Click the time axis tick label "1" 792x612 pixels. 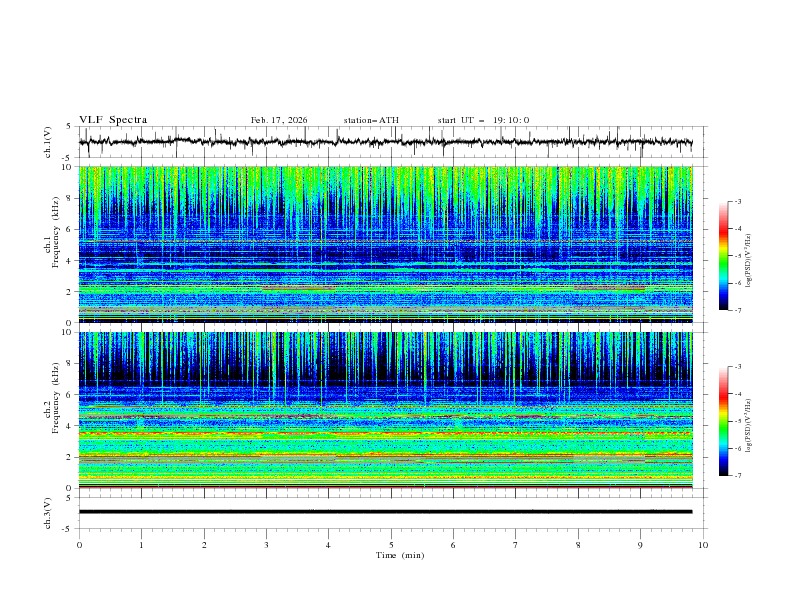pyautogui.click(x=141, y=545)
